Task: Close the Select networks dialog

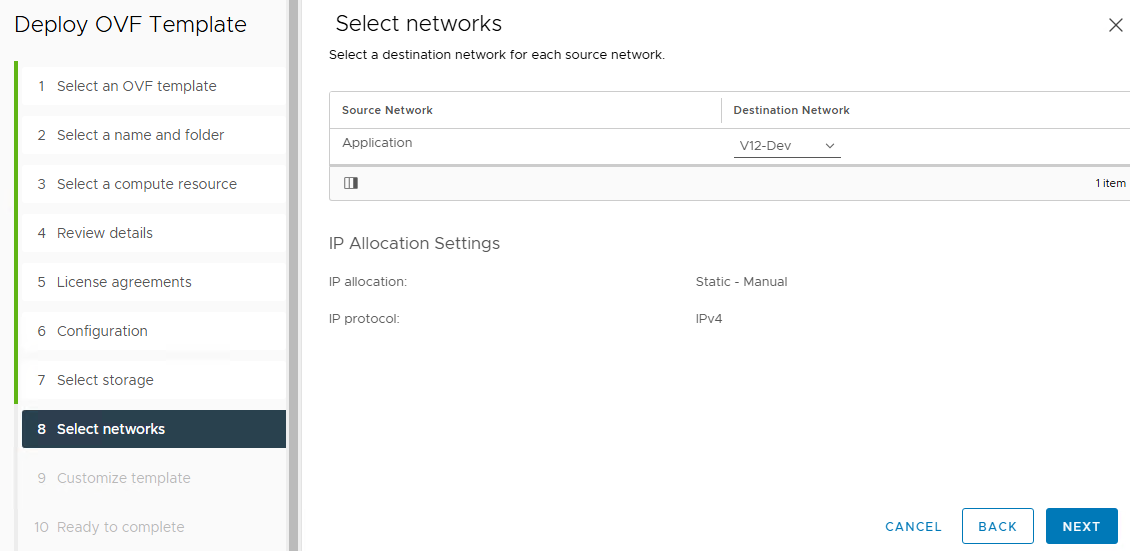Action: click(1115, 26)
